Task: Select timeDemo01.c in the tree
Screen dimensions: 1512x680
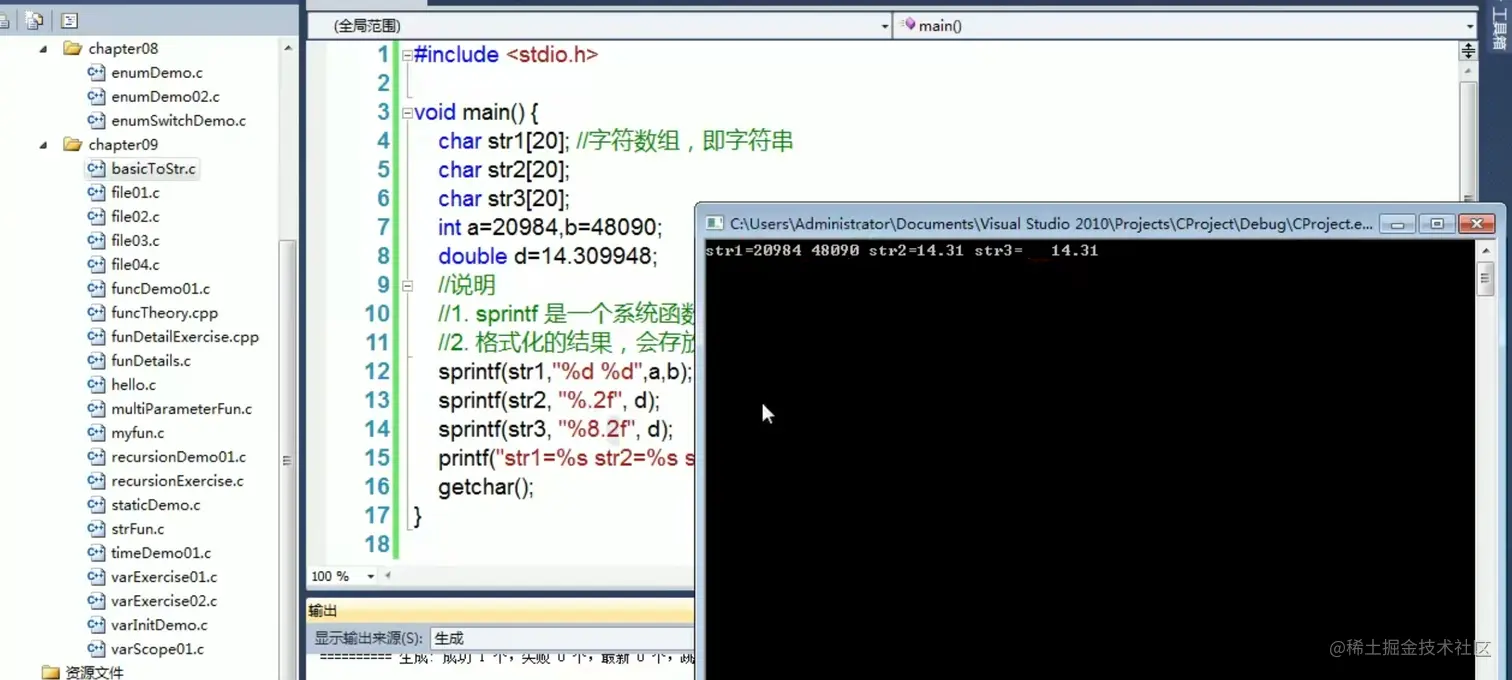Action: pos(161,552)
